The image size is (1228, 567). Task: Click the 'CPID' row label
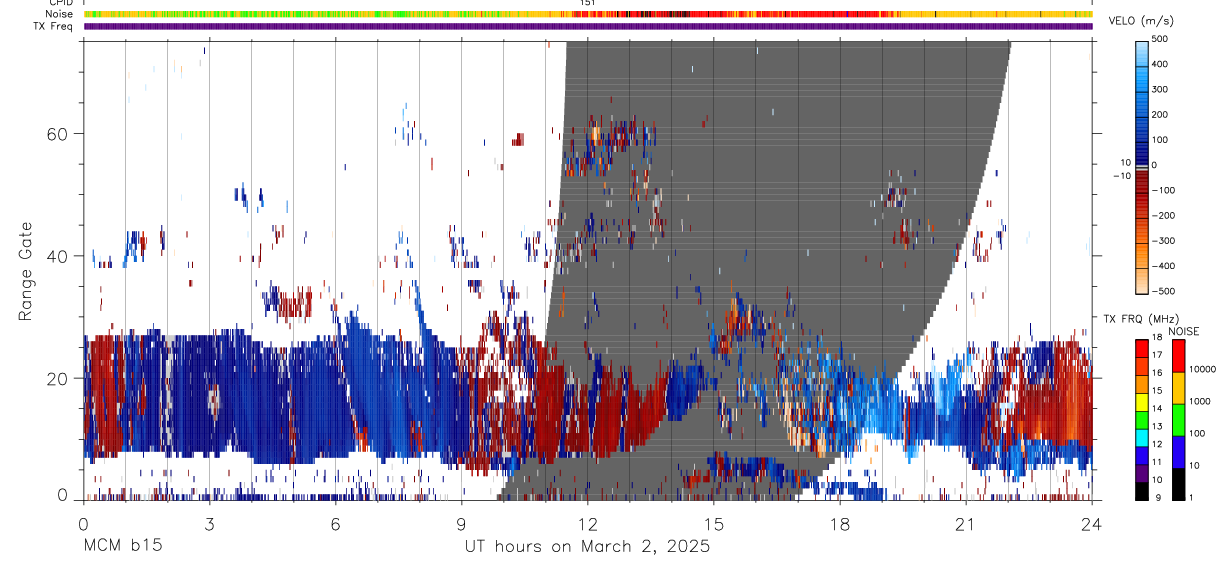(x=60, y=3)
